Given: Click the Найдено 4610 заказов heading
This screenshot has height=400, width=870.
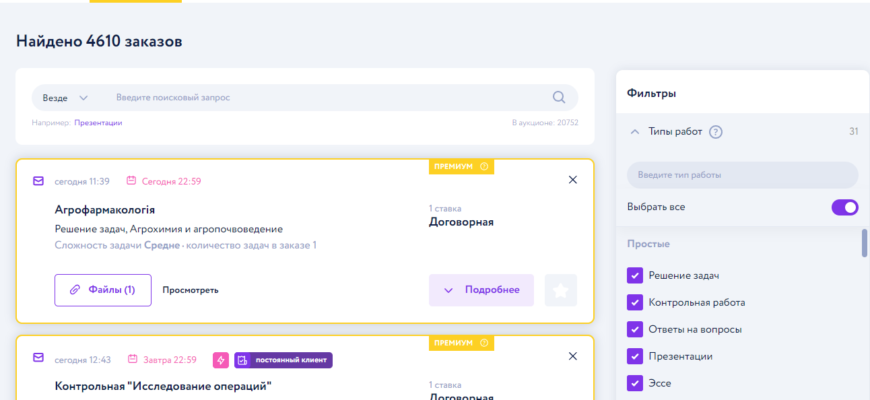Looking at the screenshot, I should (x=99, y=41).
